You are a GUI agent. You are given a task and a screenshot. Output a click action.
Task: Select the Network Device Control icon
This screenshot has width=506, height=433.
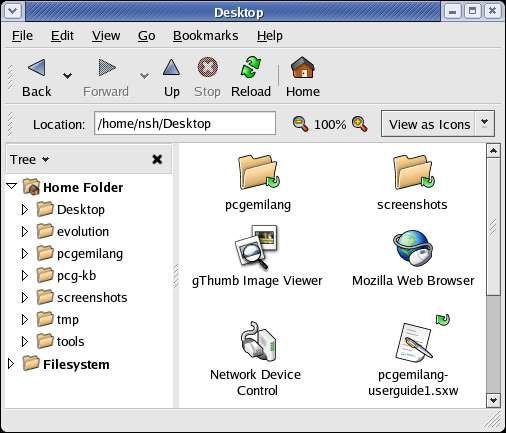pyautogui.click(x=256, y=359)
